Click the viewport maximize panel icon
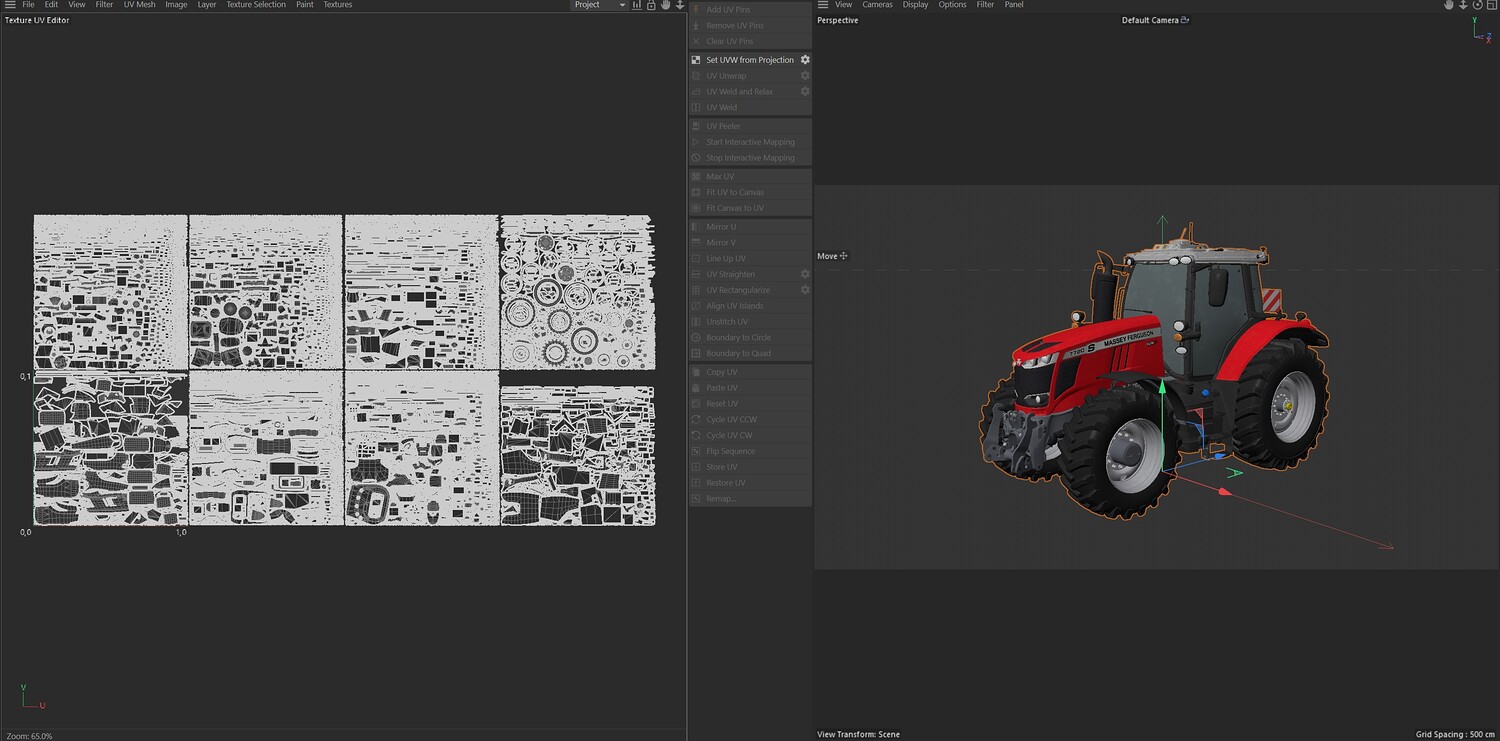This screenshot has height=741, width=1500. pyautogui.click(x=1491, y=5)
